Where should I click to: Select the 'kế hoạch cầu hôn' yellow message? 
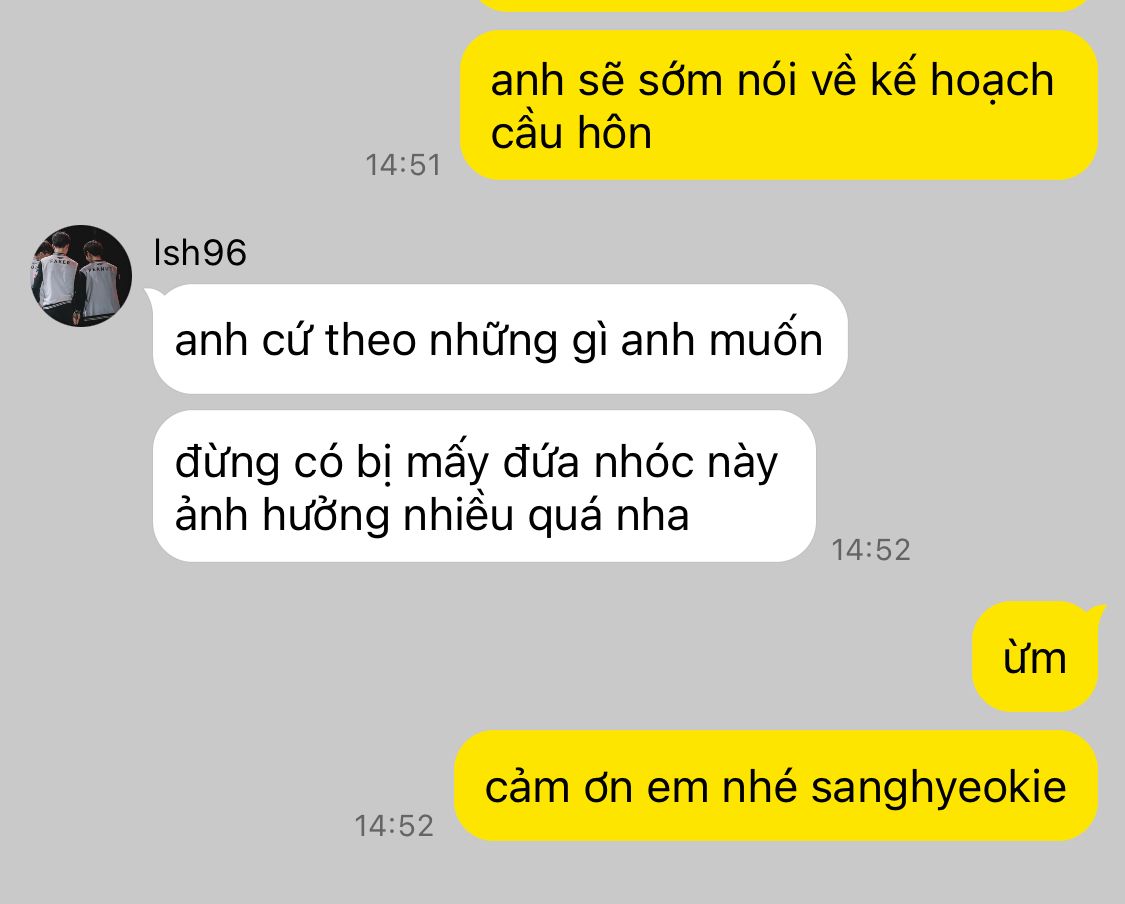click(778, 105)
